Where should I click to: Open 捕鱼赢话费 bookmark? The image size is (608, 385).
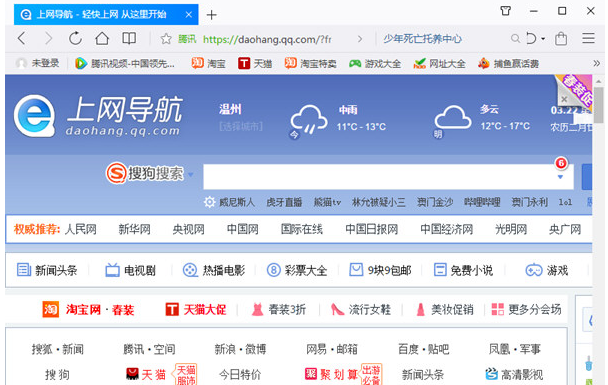[x=508, y=63]
